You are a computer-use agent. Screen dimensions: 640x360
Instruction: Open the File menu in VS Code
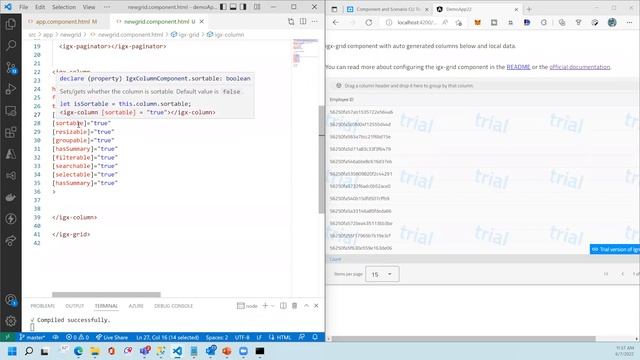[24, 7]
